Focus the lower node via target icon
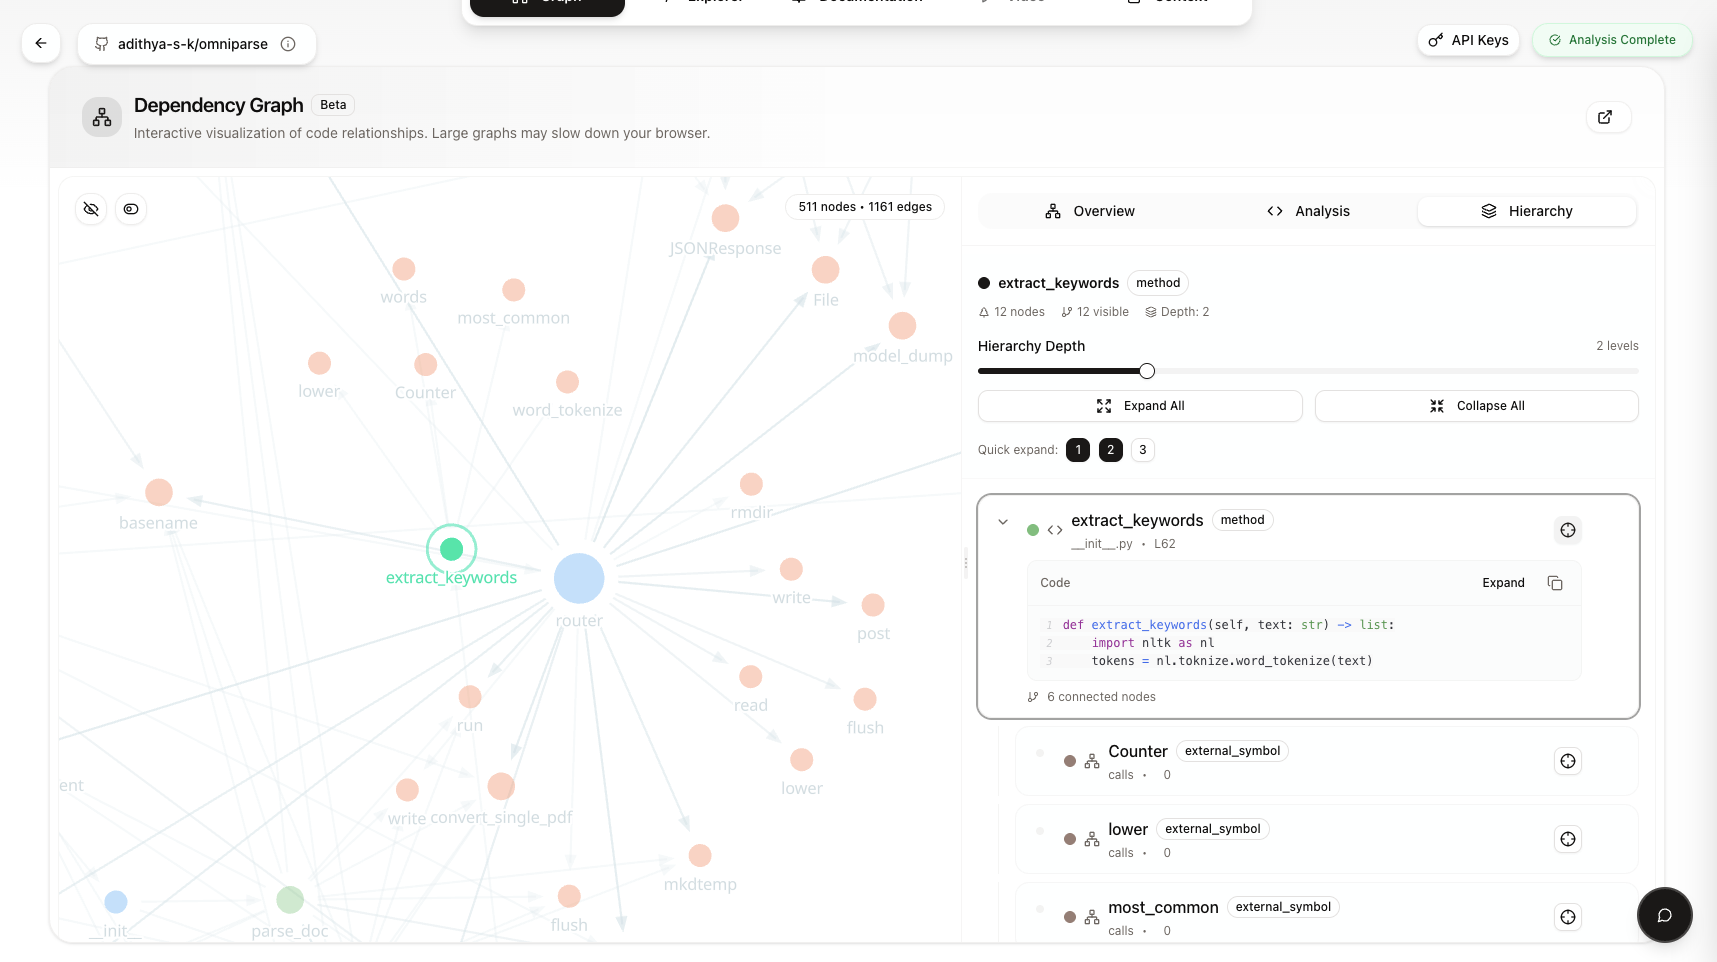1717x962 pixels. point(1568,839)
